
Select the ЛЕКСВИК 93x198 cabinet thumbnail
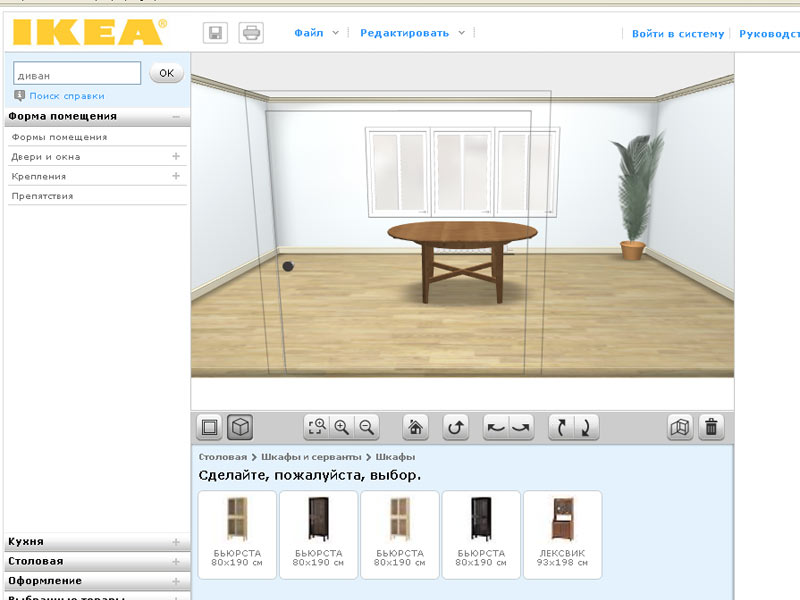(x=562, y=534)
